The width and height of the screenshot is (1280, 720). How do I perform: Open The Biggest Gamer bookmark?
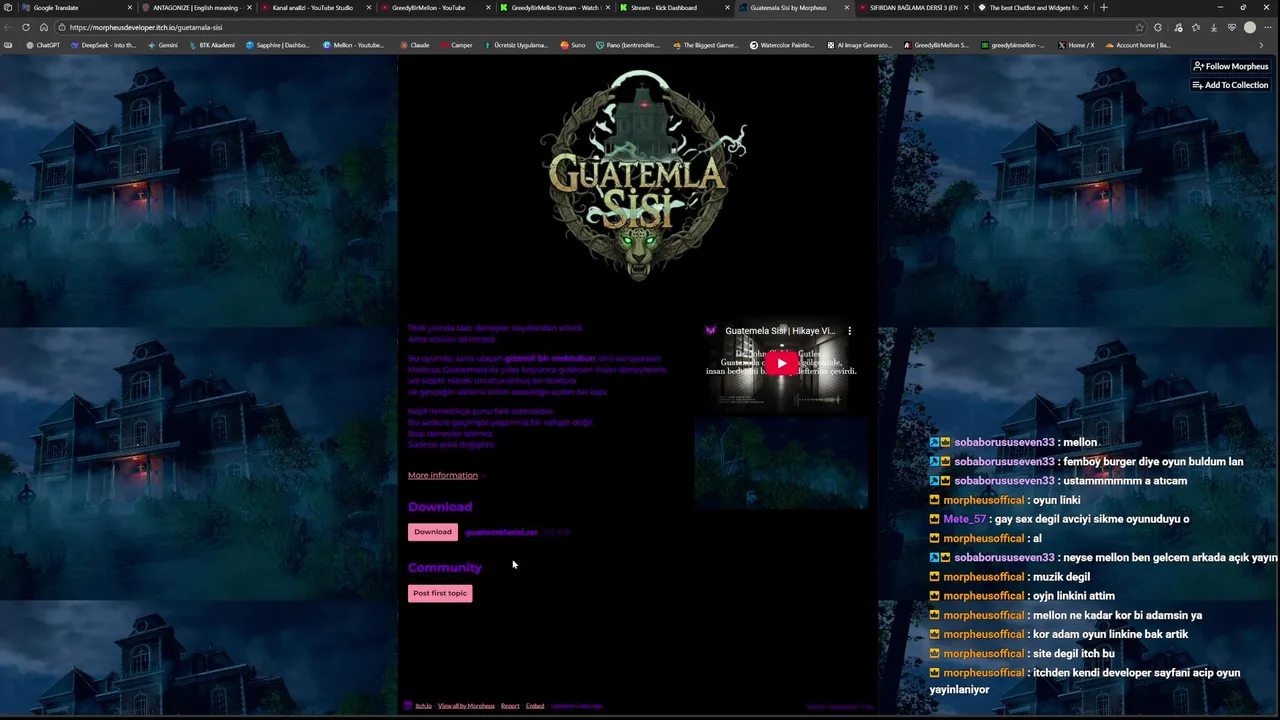[x=705, y=45]
